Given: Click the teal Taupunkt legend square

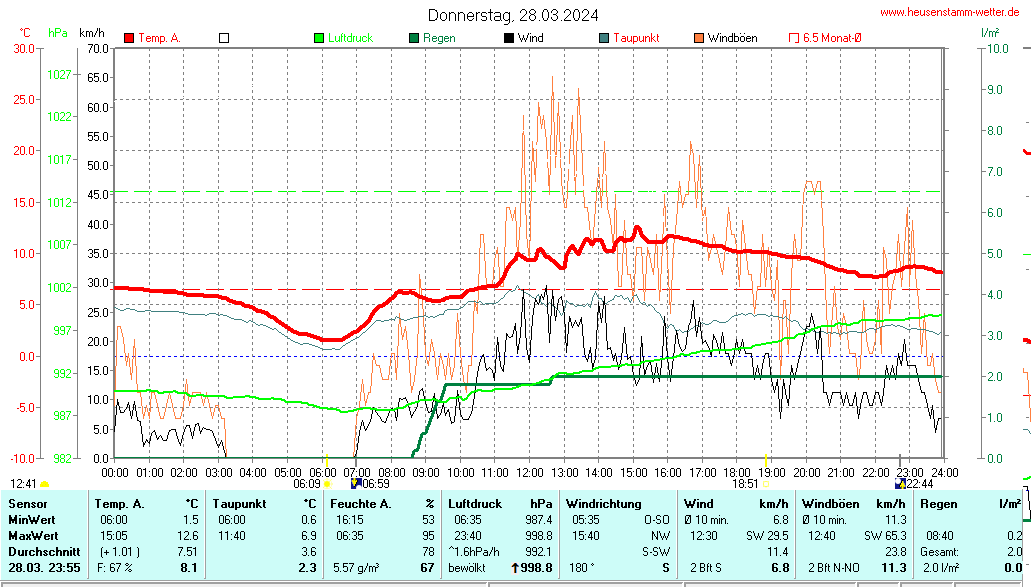Looking at the screenshot, I should click(x=604, y=38).
